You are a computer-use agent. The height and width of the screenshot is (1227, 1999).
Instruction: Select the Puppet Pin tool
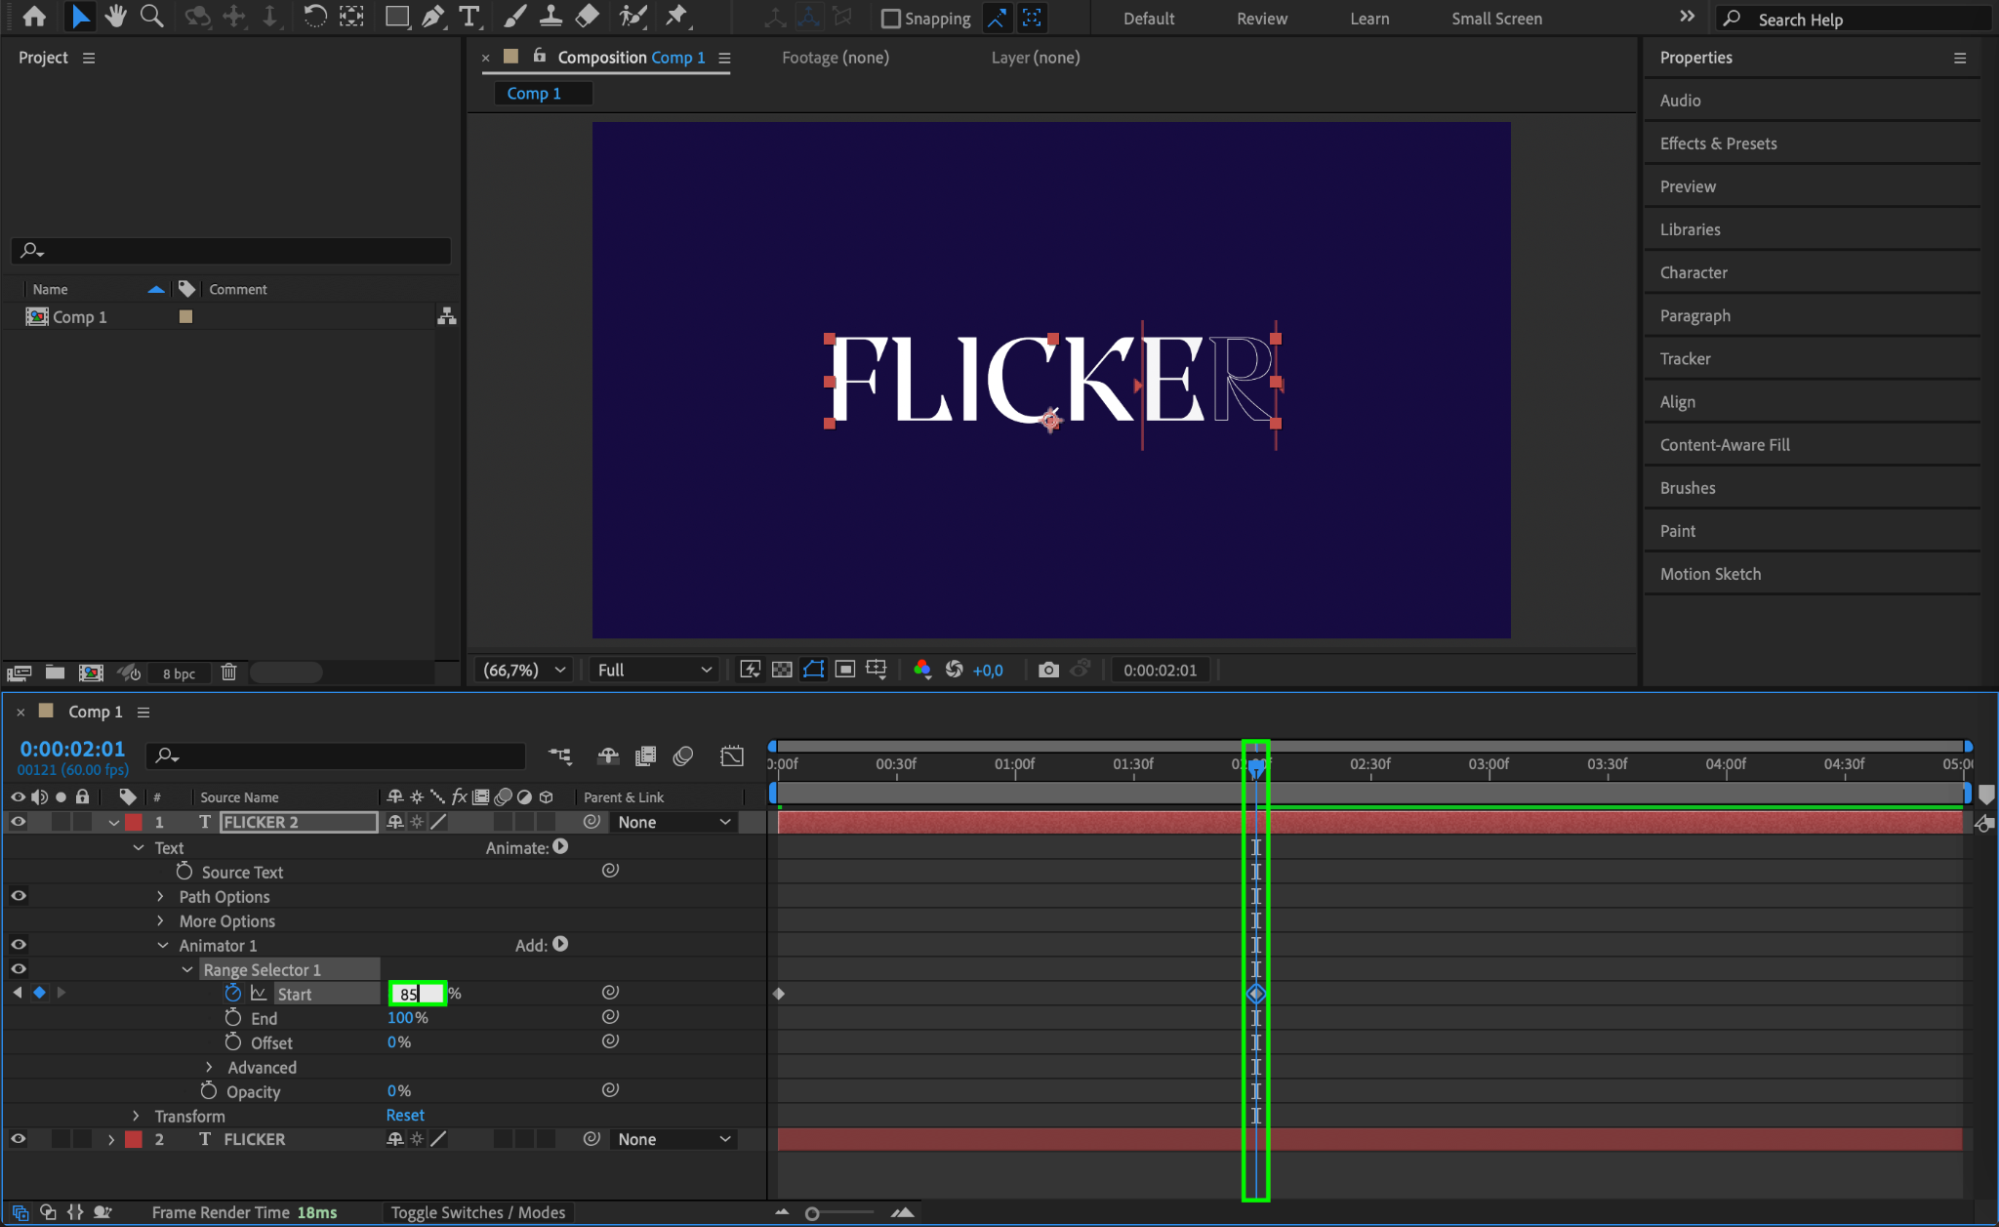coord(677,16)
